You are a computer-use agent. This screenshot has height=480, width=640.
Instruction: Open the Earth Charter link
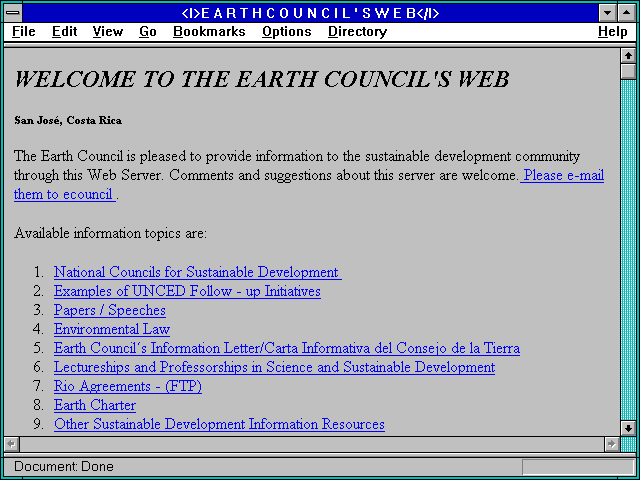coord(95,405)
